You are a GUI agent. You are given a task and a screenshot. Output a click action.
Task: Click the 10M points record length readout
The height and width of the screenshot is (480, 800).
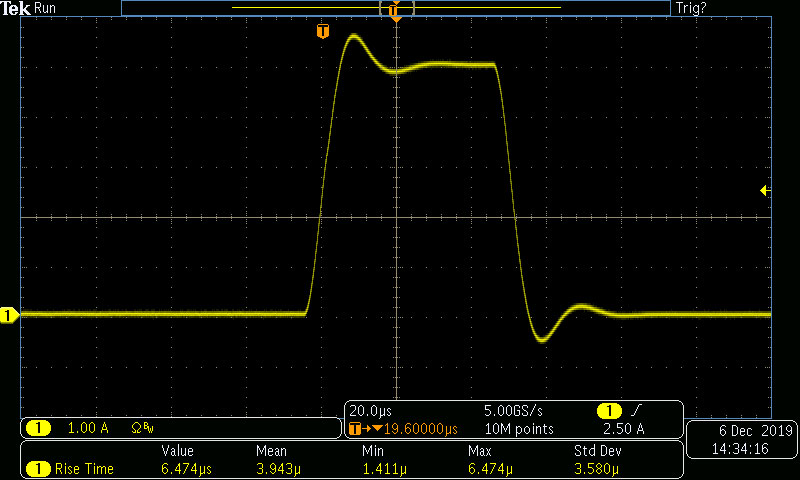[518, 429]
